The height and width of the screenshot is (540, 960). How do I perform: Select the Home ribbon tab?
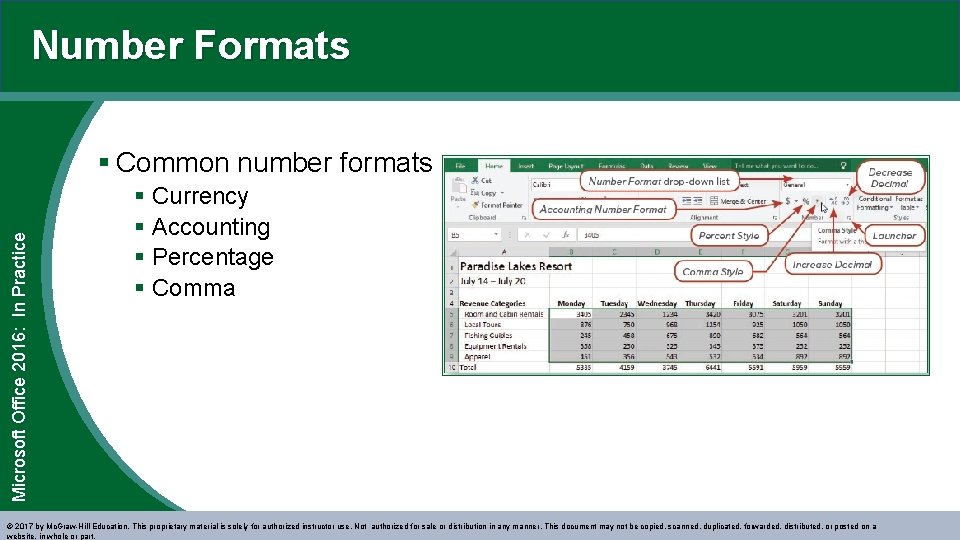(493, 166)
